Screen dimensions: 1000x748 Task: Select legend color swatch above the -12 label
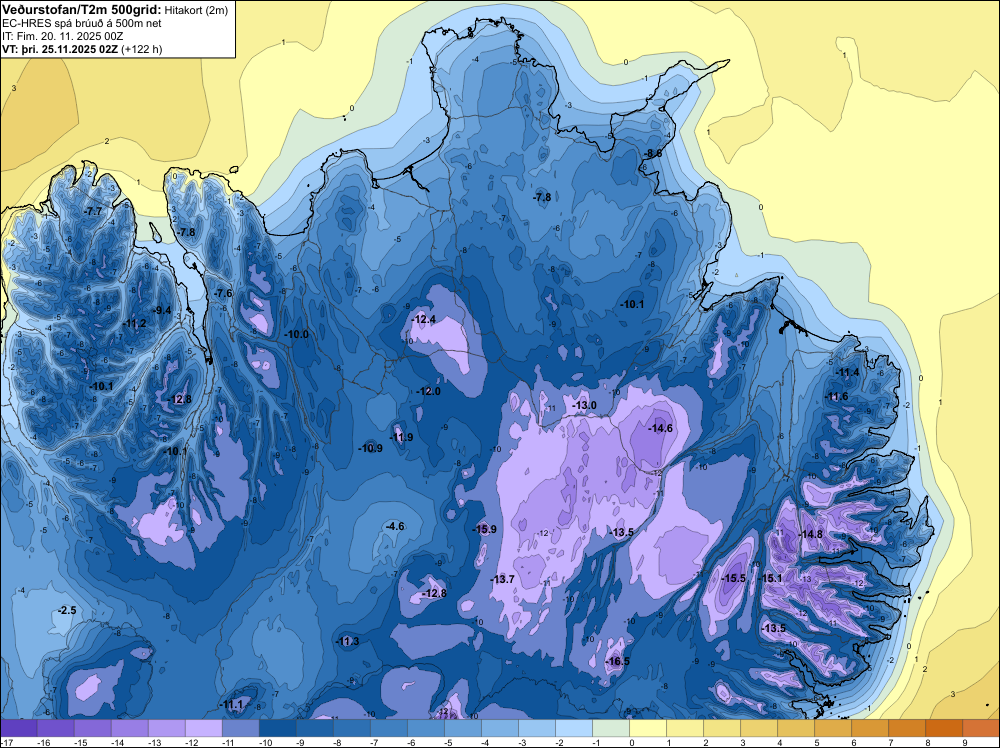(204, 728)
